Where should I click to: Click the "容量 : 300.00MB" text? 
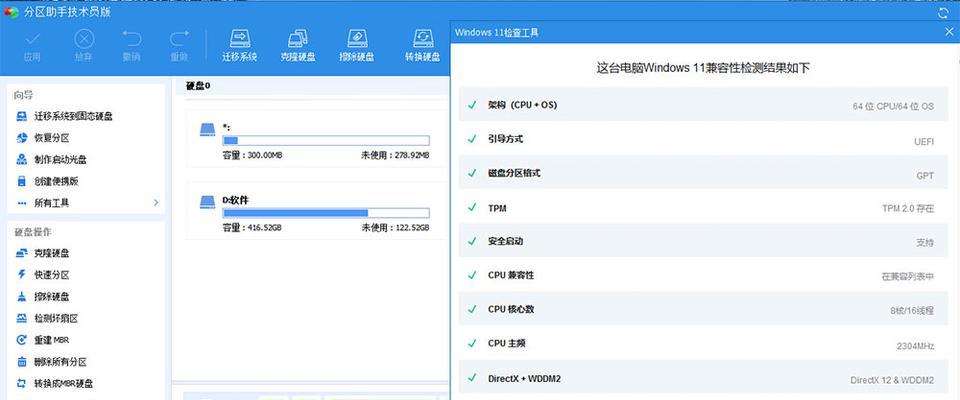click(x=252, y=156)
